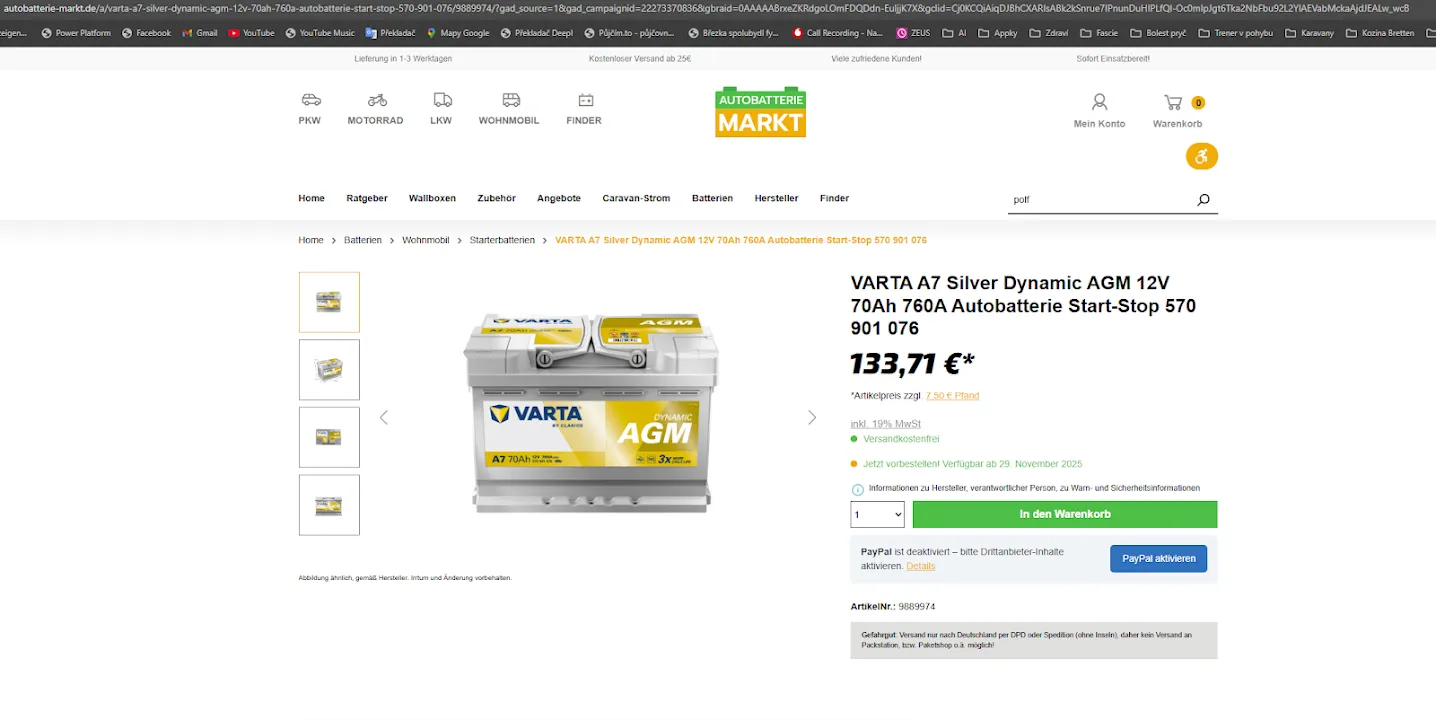Open the Zubehör menu item
The width and height of the screenshot is (1436, 720).
tap(496, 198)
